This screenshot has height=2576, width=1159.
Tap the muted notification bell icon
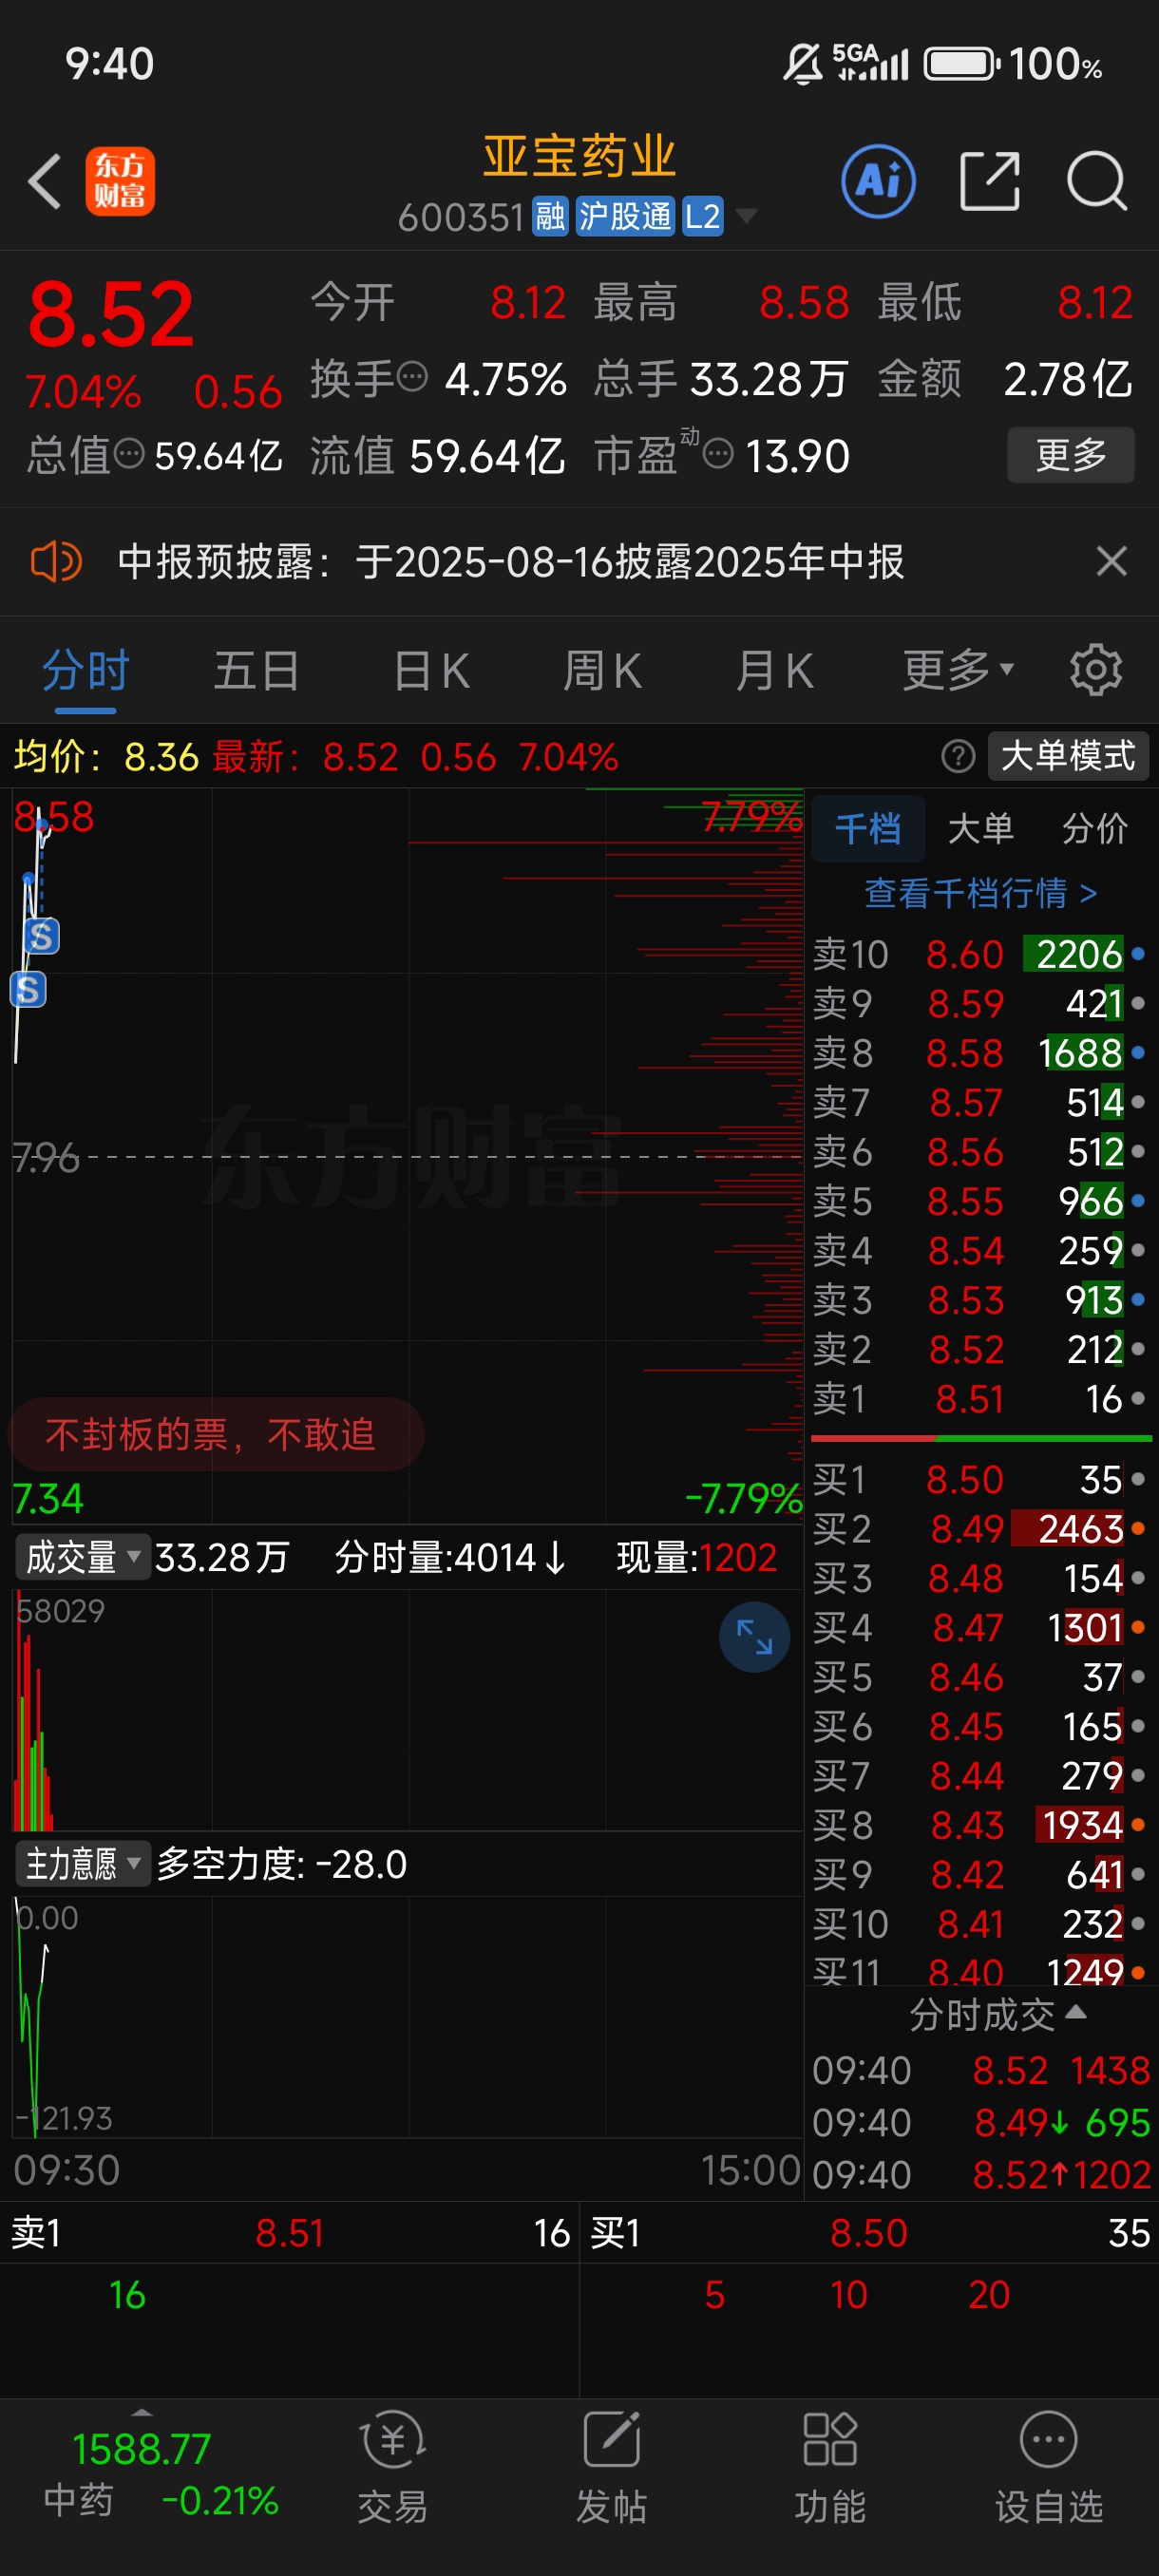802,64
